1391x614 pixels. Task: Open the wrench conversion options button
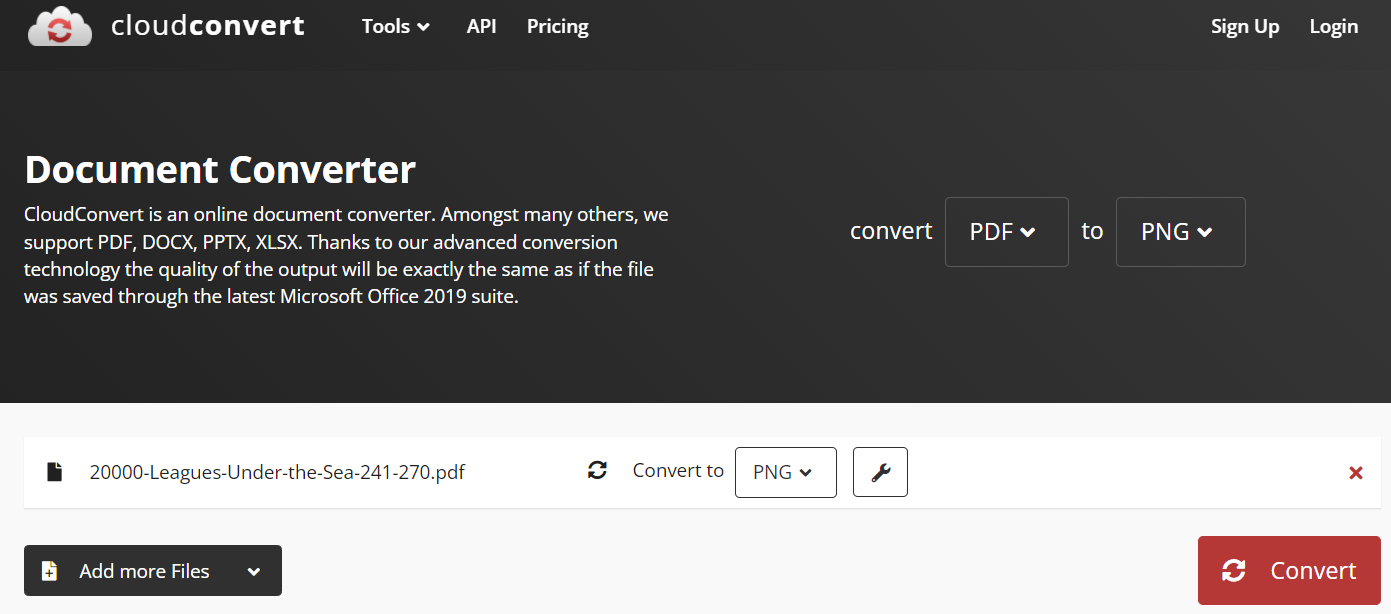pos(880,472)
